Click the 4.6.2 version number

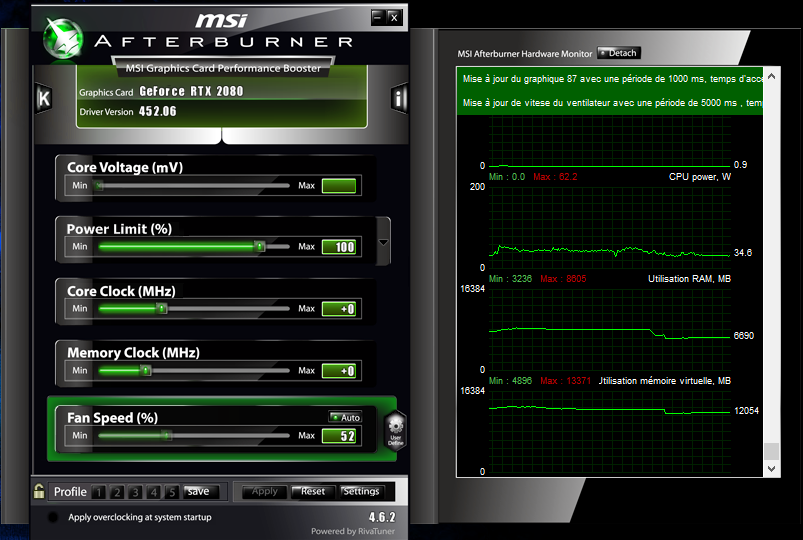click(x=382, y=517)
